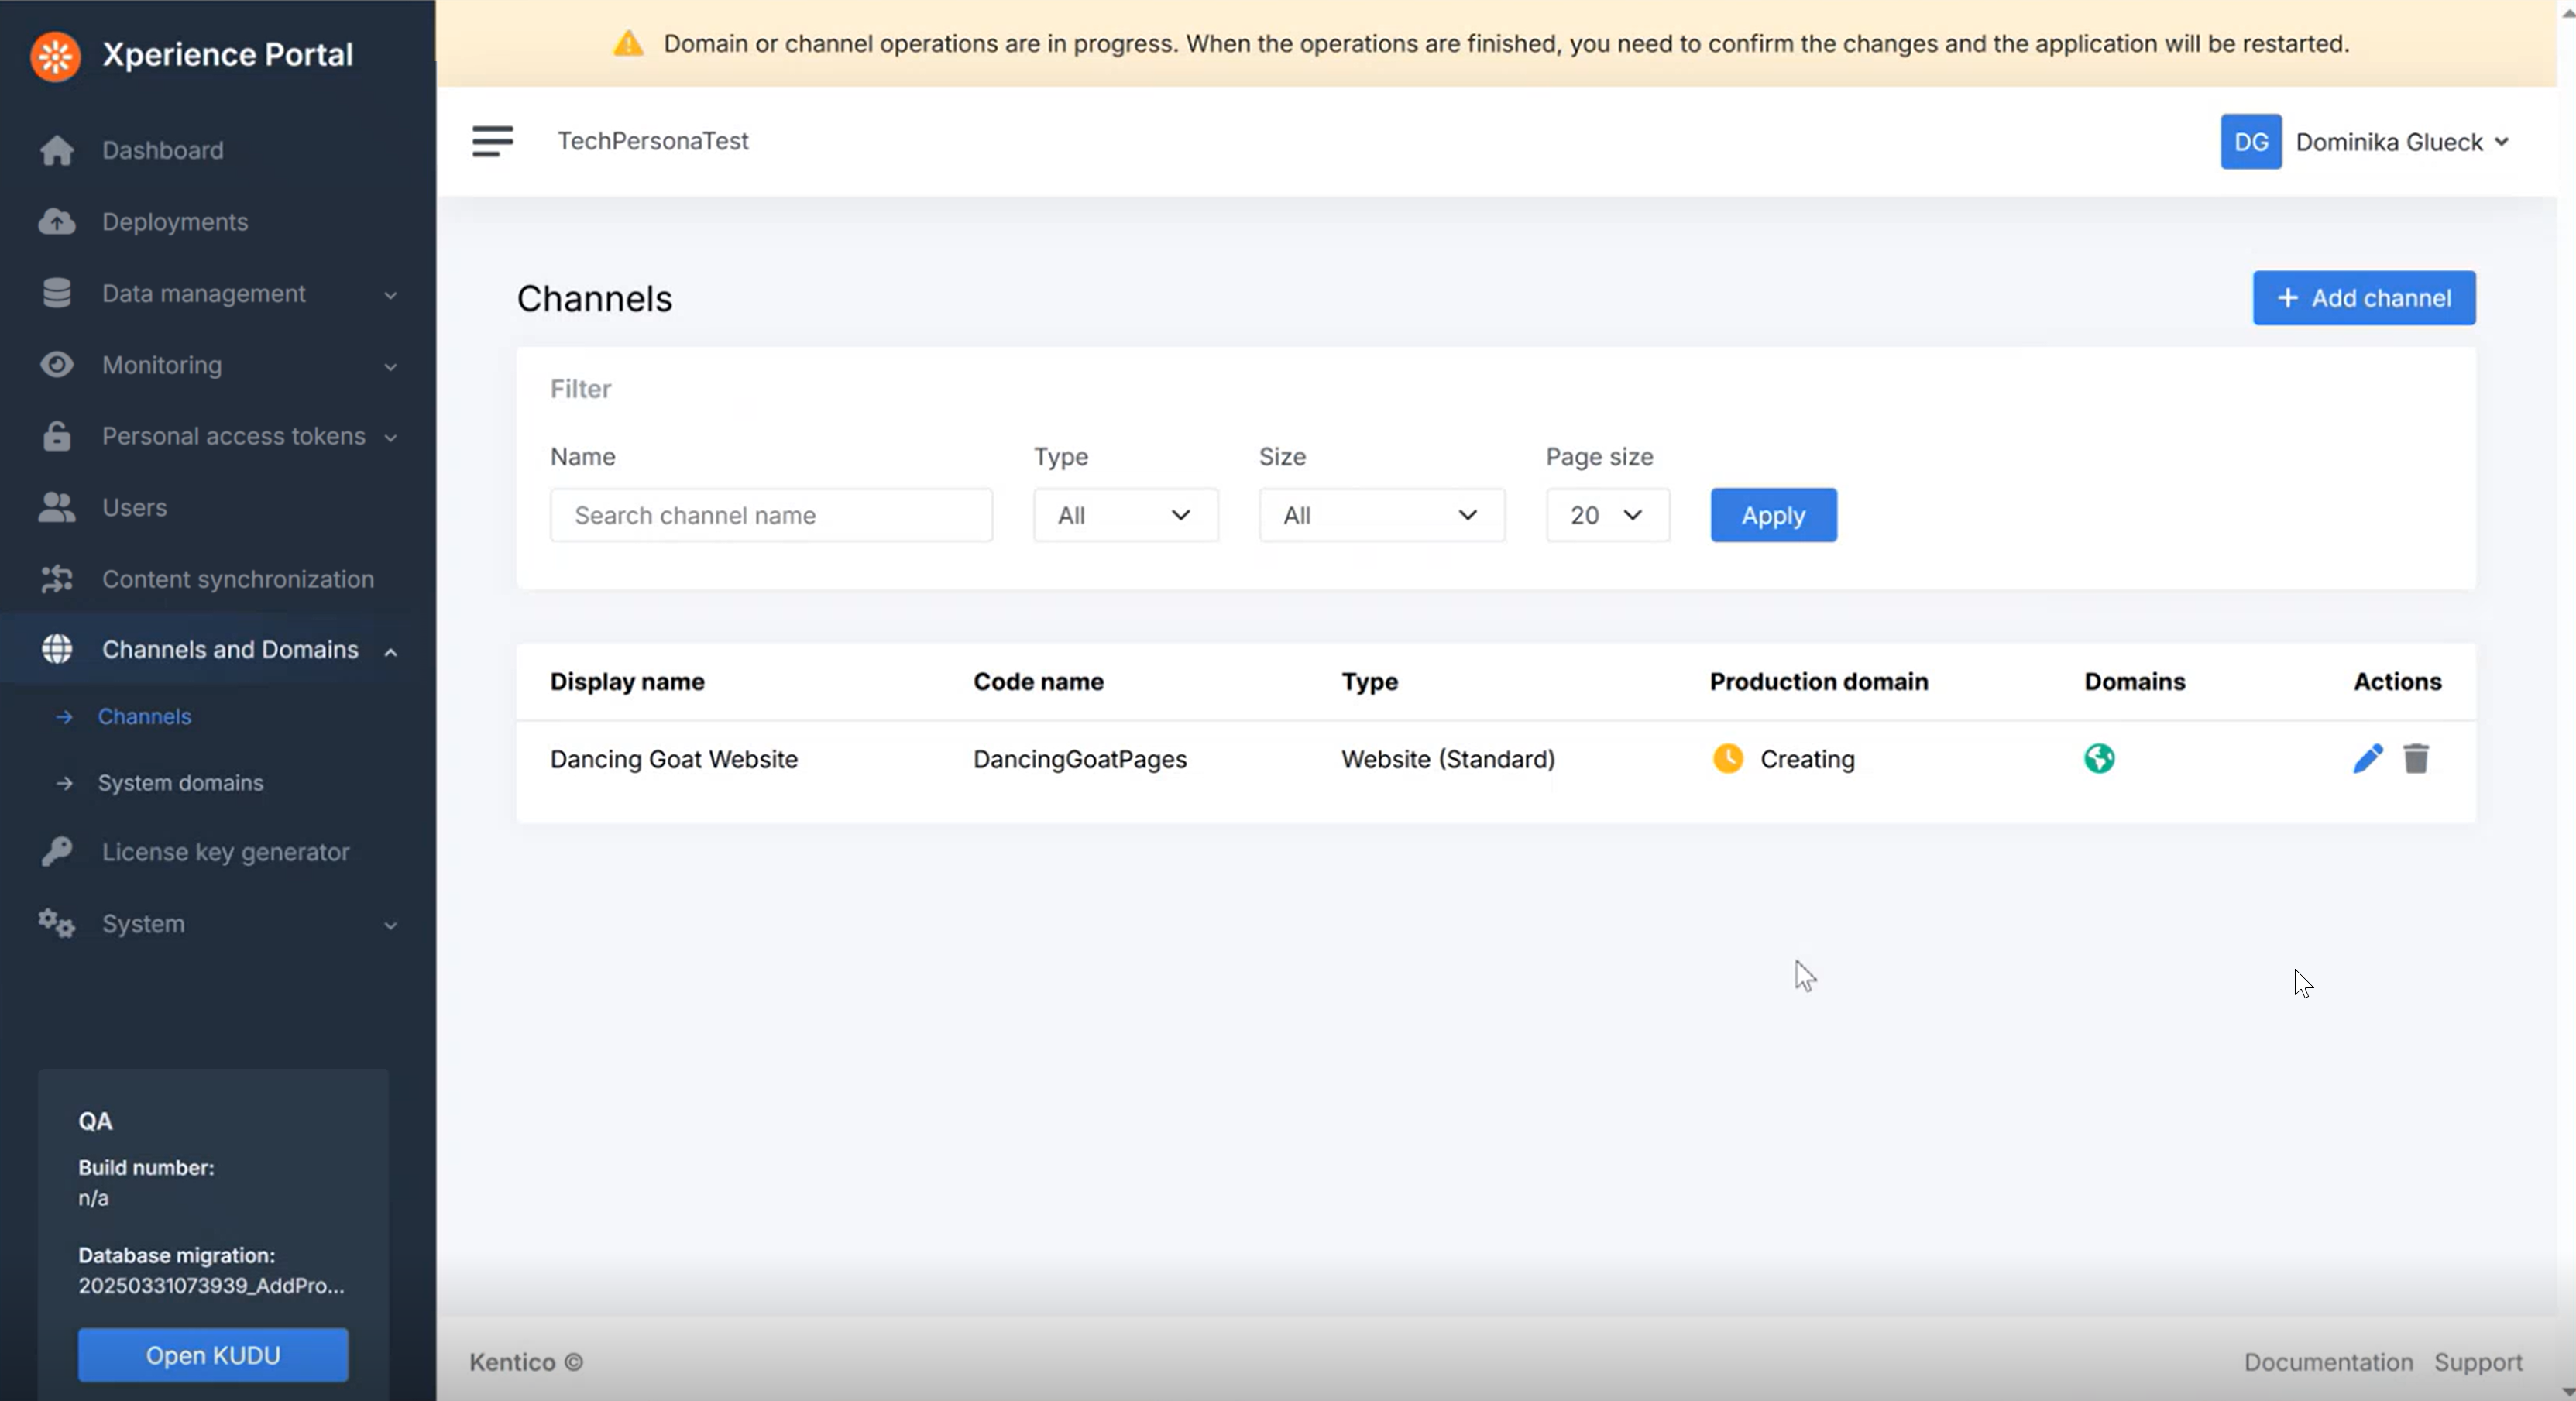Open the Documentation footer link

click(x=2327, y=1362)
